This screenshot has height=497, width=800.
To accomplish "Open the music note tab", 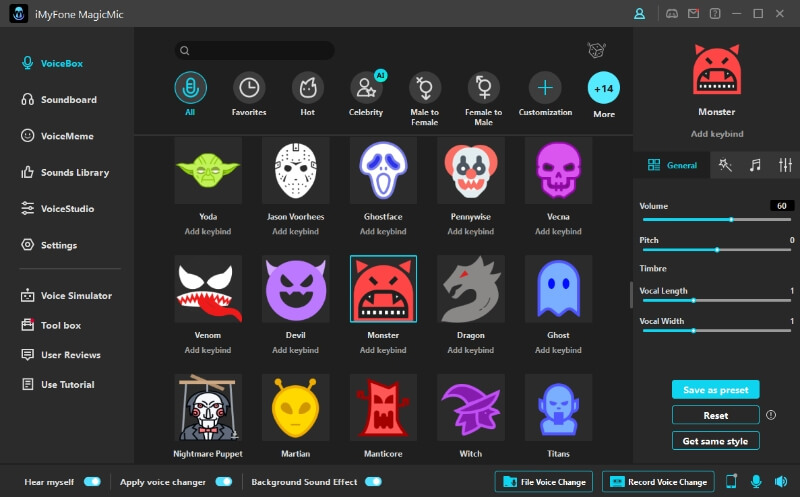I will pyautogui.click(x=755, y=165).
